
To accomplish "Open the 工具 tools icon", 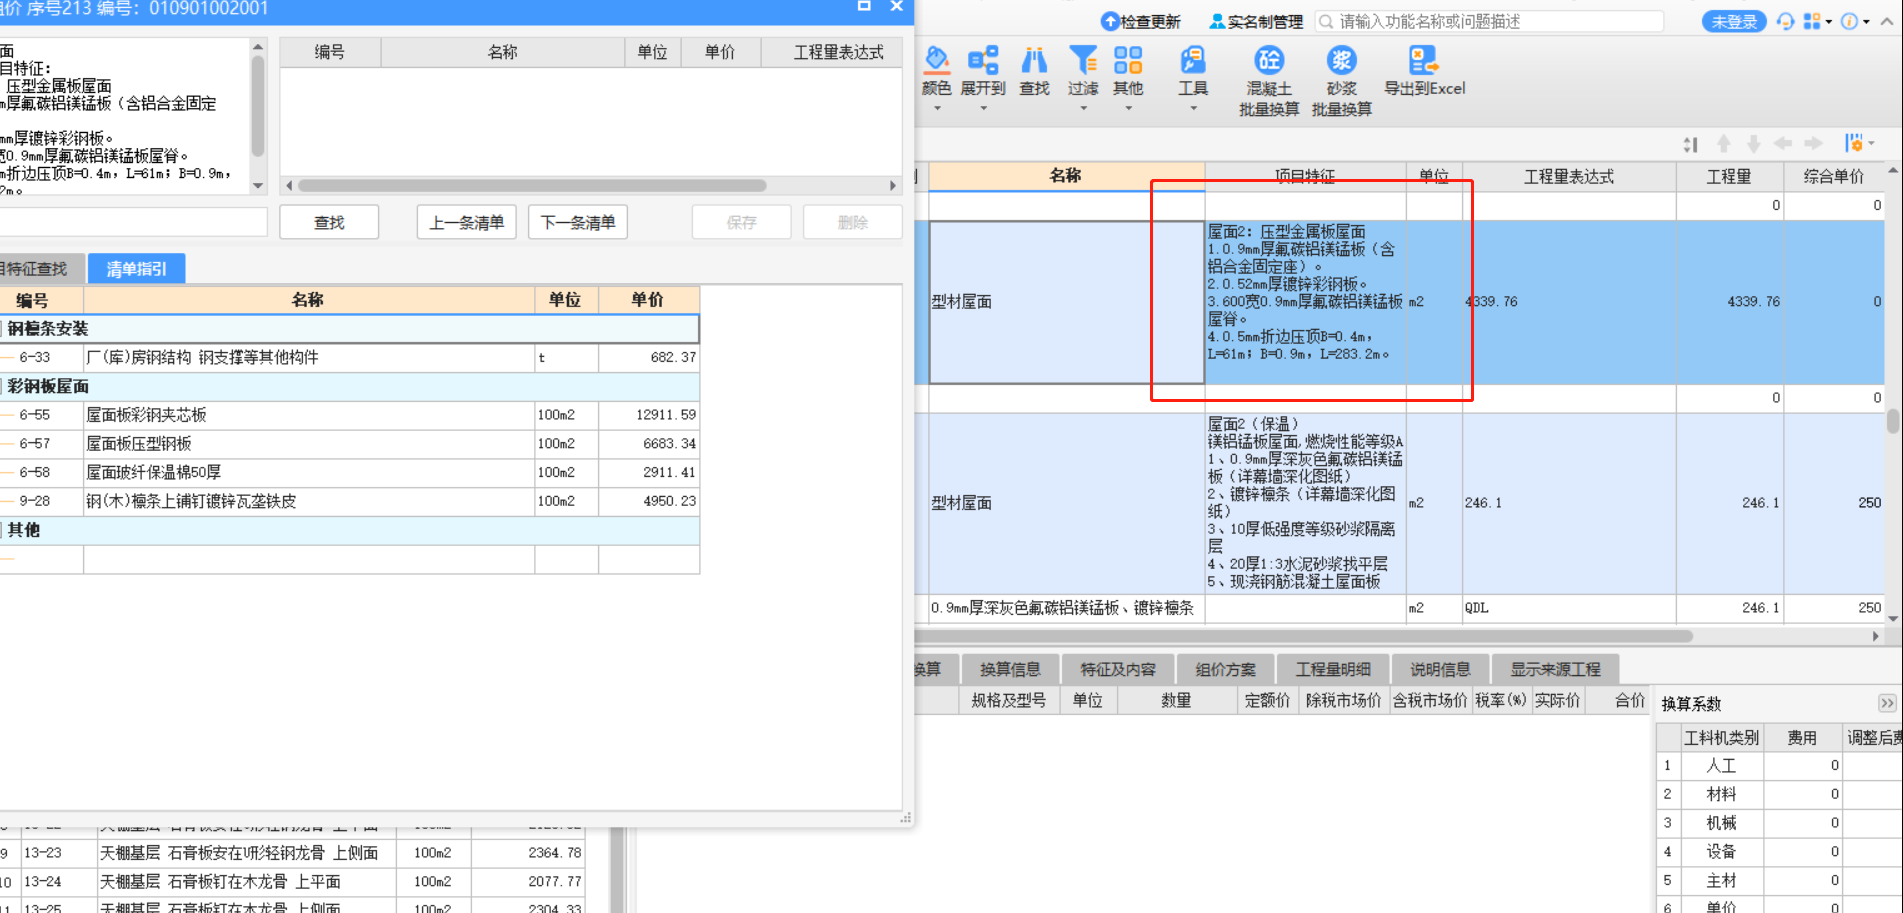I will tap(1192, 62).
